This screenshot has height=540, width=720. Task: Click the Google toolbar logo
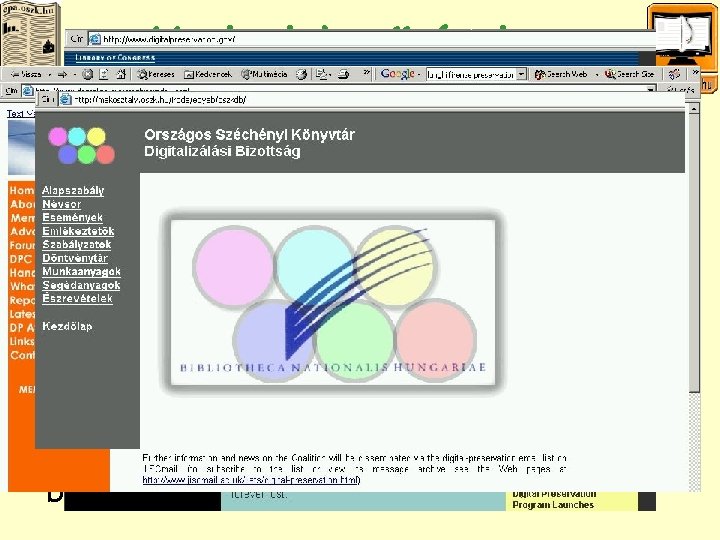pos(398,74)
